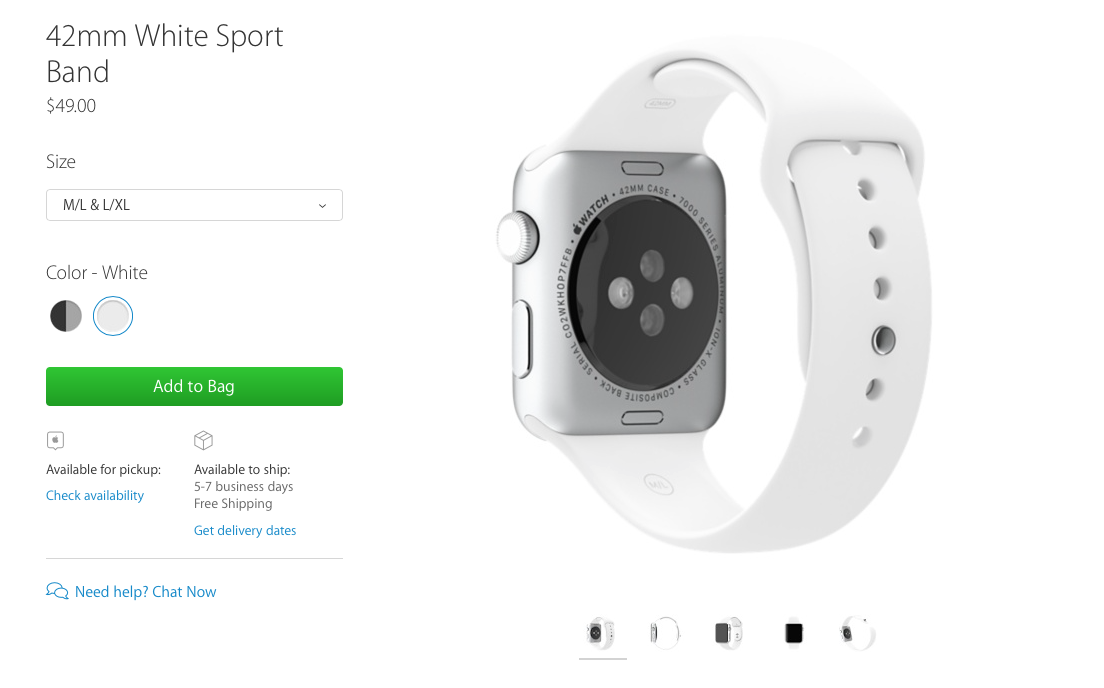Select the angled front view thumbnail
1104x688 pixels.
[x=729, y=633]
